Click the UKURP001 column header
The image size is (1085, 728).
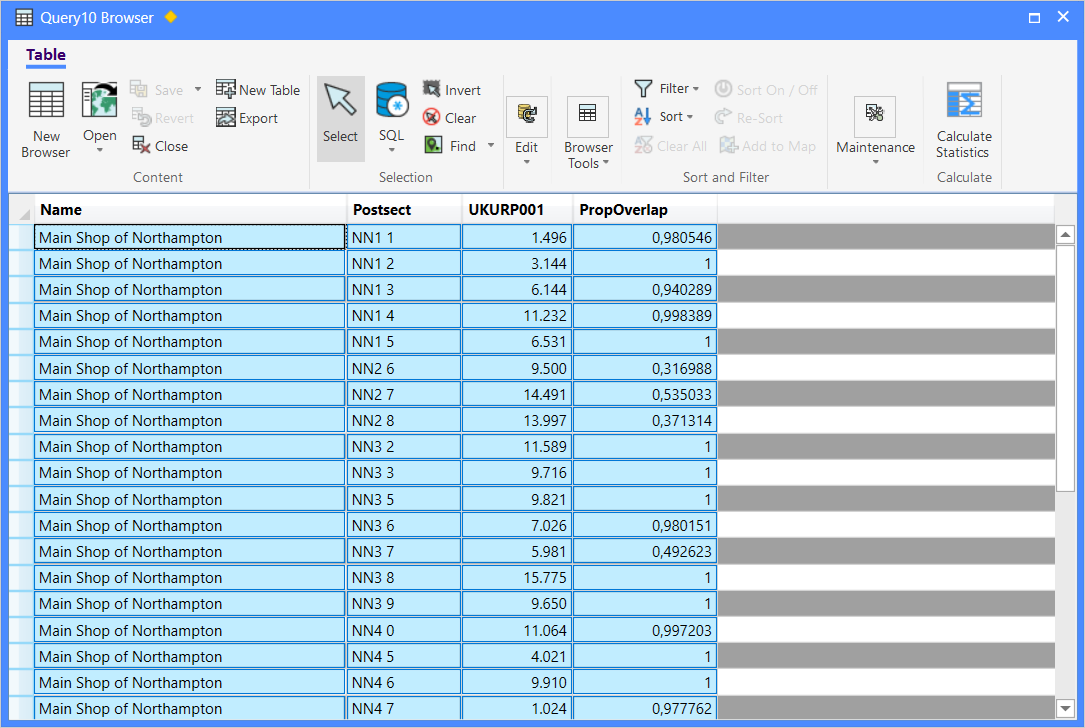click(518, 210)
